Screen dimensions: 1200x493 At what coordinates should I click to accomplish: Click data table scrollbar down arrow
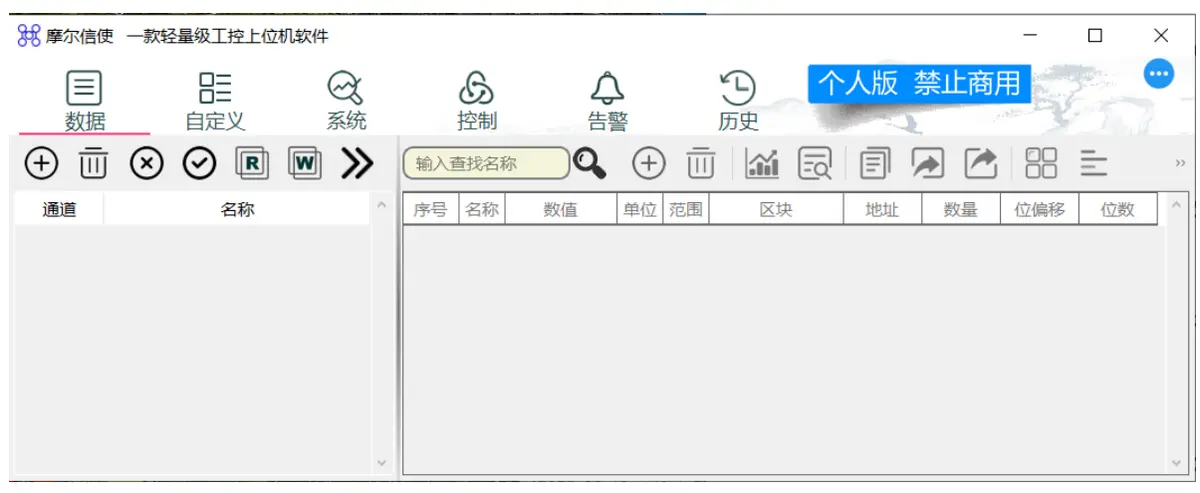tap(1176, 464)
